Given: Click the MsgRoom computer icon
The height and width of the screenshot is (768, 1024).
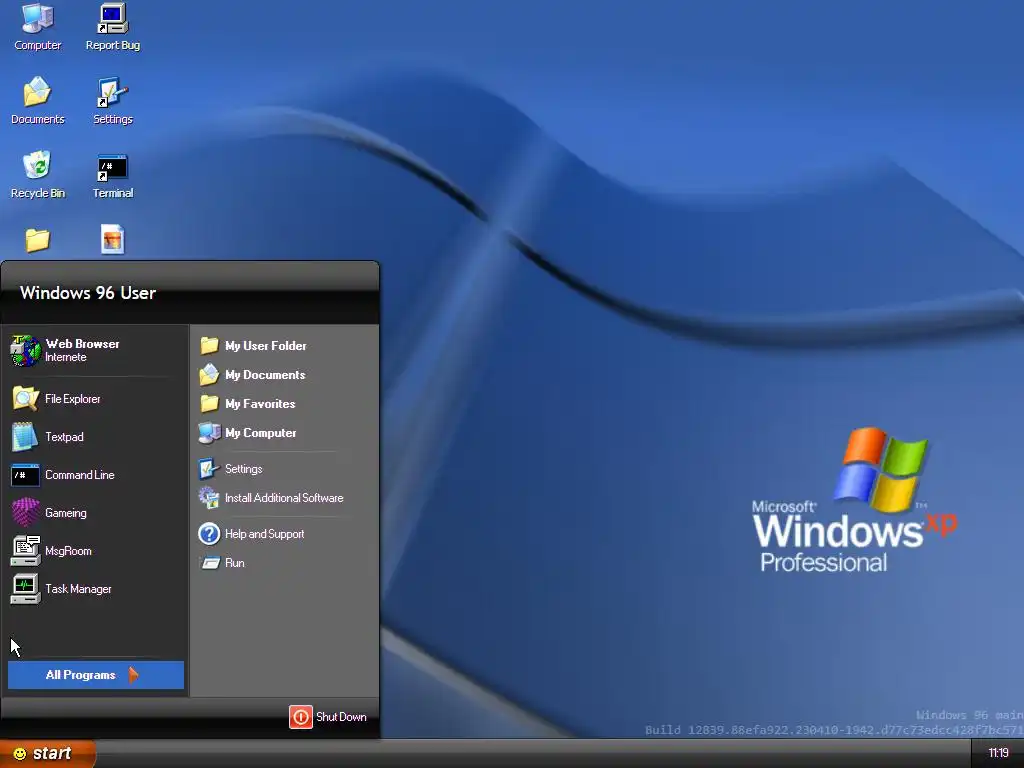Looking at the screenshot, I should click(x=25, y=551).
